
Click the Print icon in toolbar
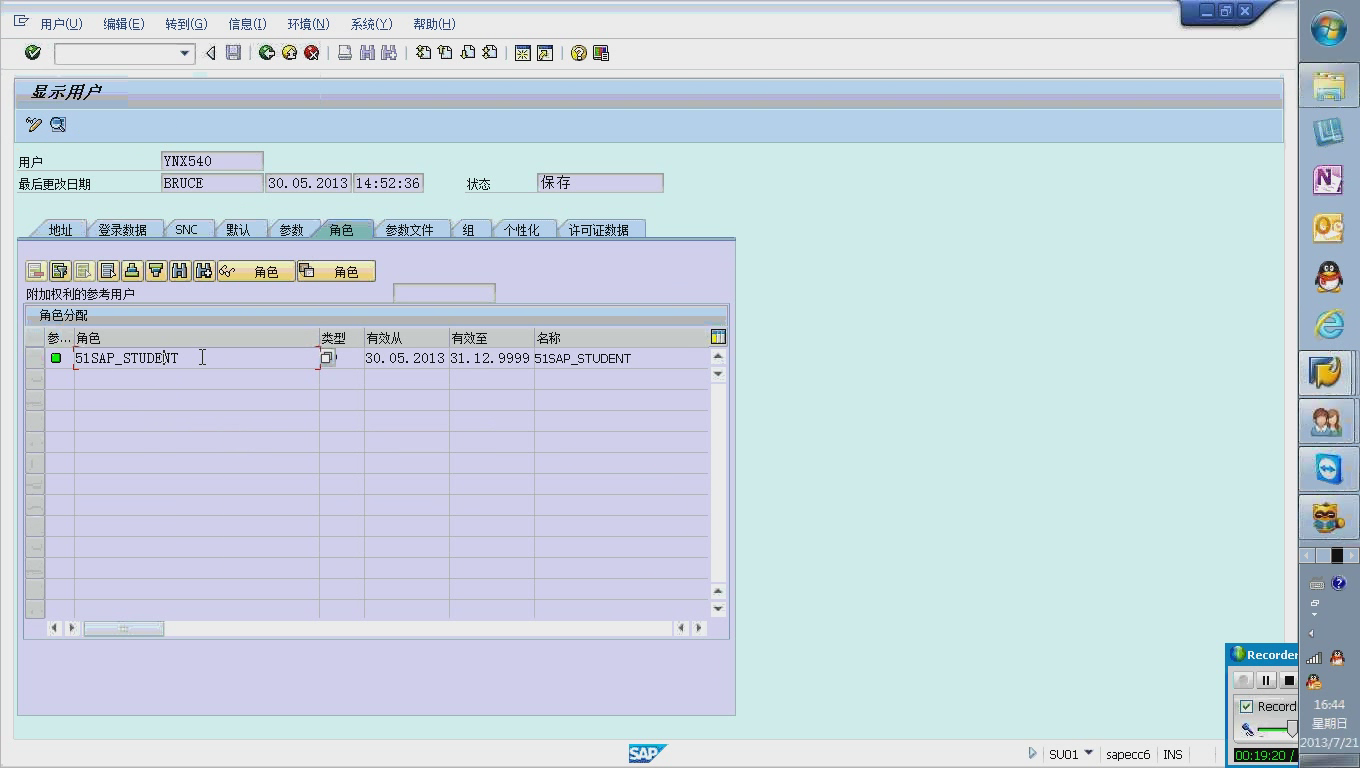[345, 53]
